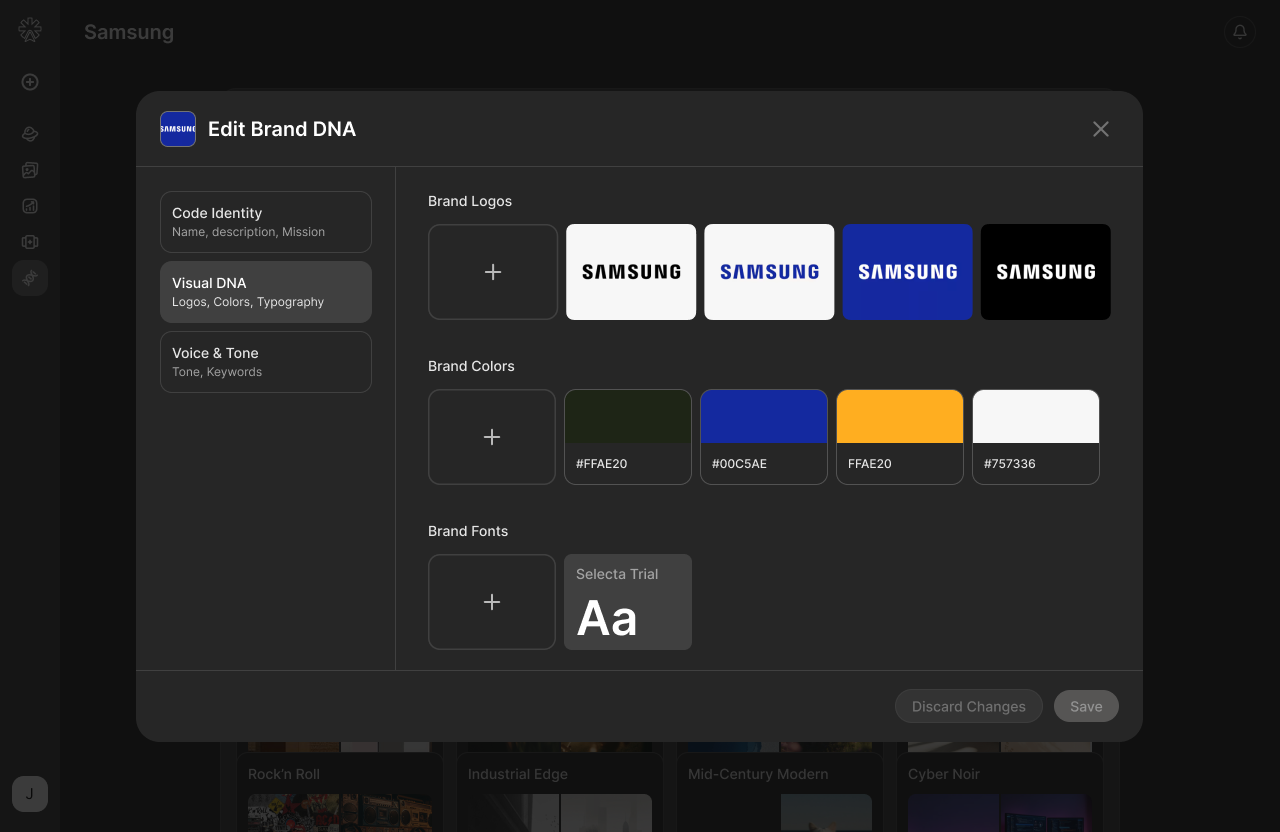The width and height of the screenshot is (1280, 832).
Task: Click the user avatar labeled J
Action: [x=30, y=794]
